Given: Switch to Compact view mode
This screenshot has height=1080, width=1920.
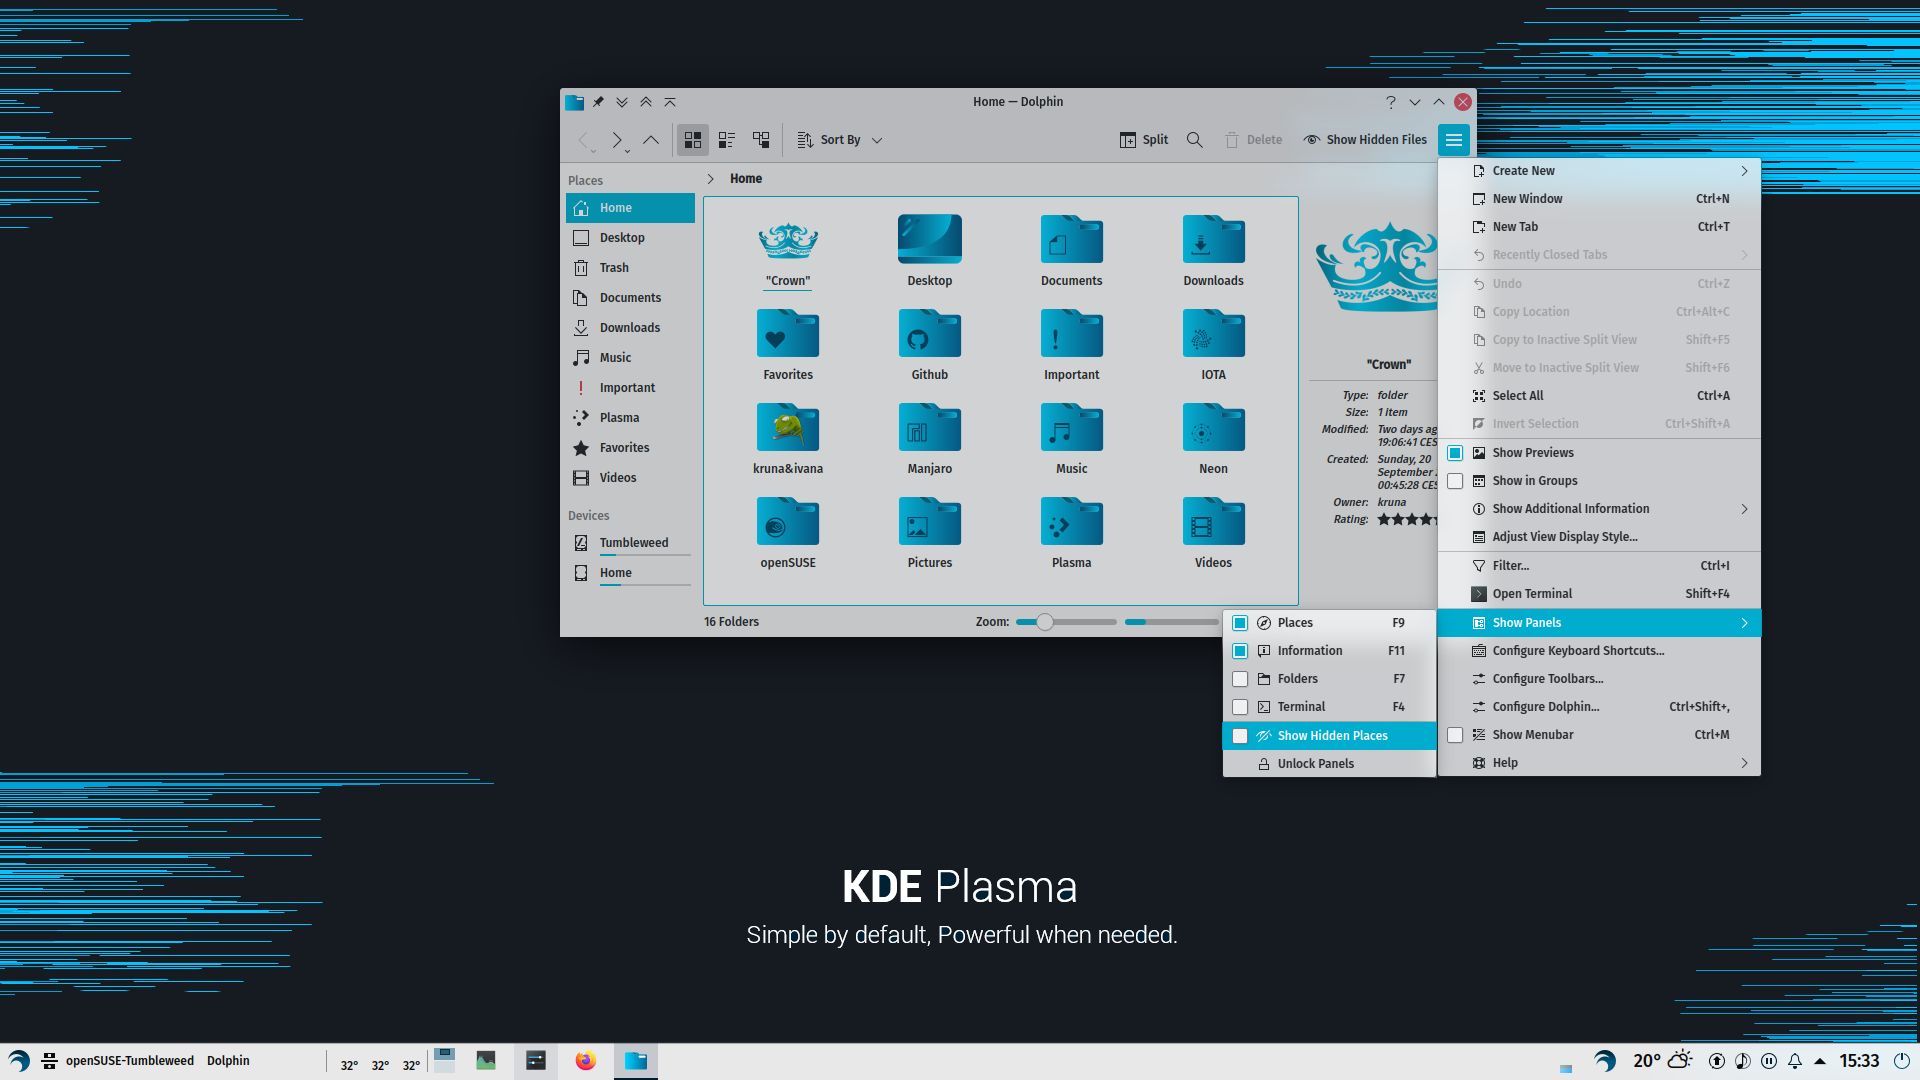Looking at the screenshot, I should [727, 140].
